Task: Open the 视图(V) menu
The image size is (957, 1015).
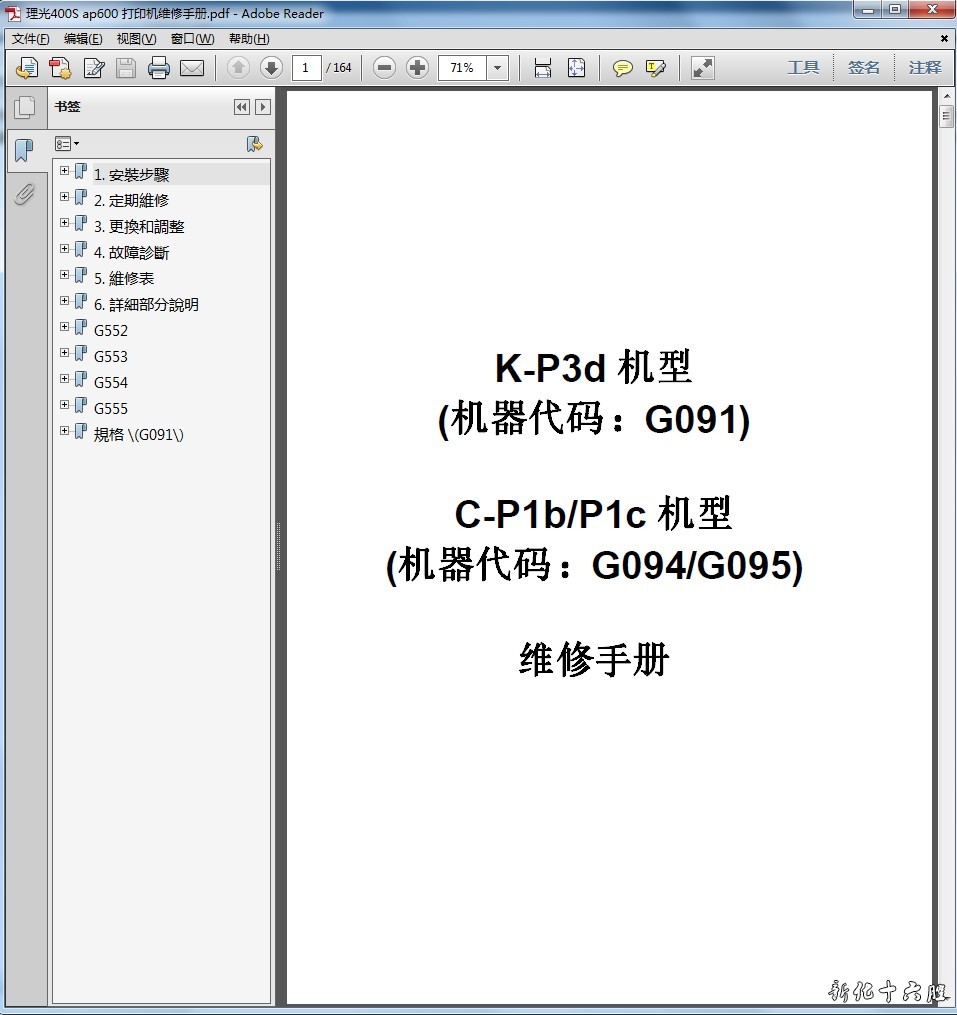Action: tap(136, 39)
